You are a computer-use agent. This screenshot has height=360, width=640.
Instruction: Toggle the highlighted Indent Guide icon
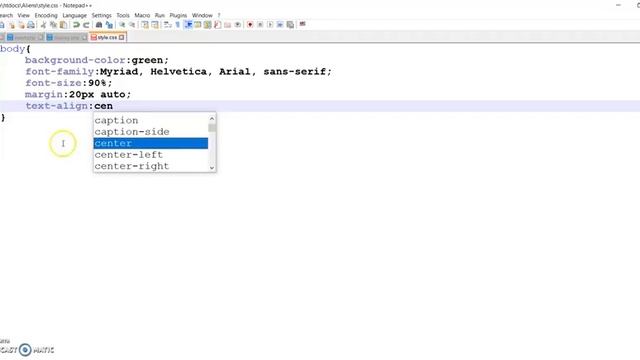point(188,25)
